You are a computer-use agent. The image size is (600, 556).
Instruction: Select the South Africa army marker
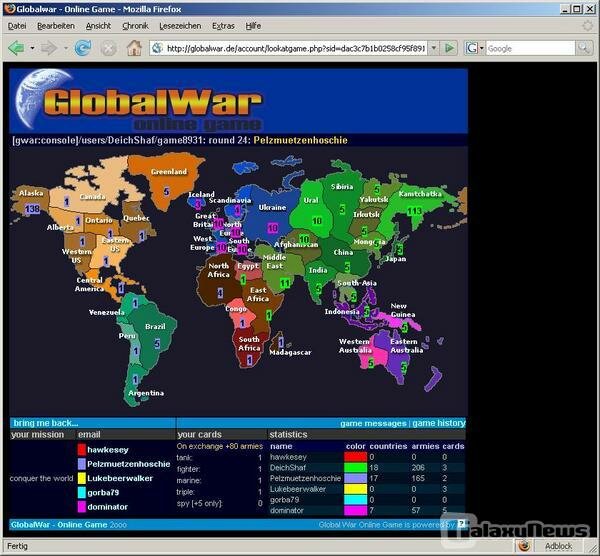coord(249,360)
